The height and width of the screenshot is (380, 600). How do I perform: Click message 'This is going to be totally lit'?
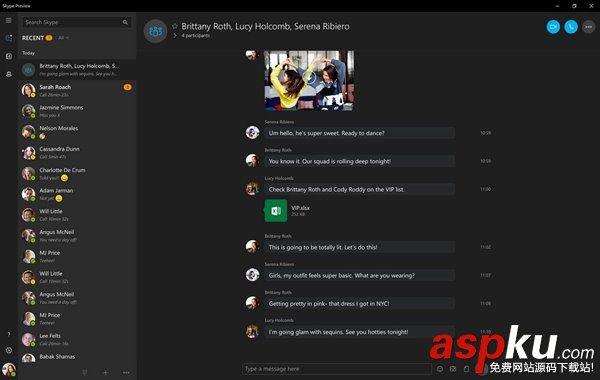[359, 247]
